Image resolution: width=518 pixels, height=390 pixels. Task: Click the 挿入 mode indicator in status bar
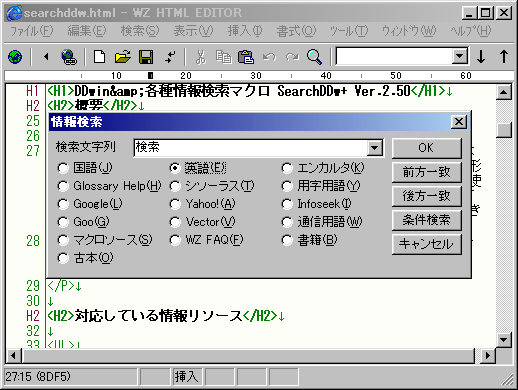click(186, 377)
